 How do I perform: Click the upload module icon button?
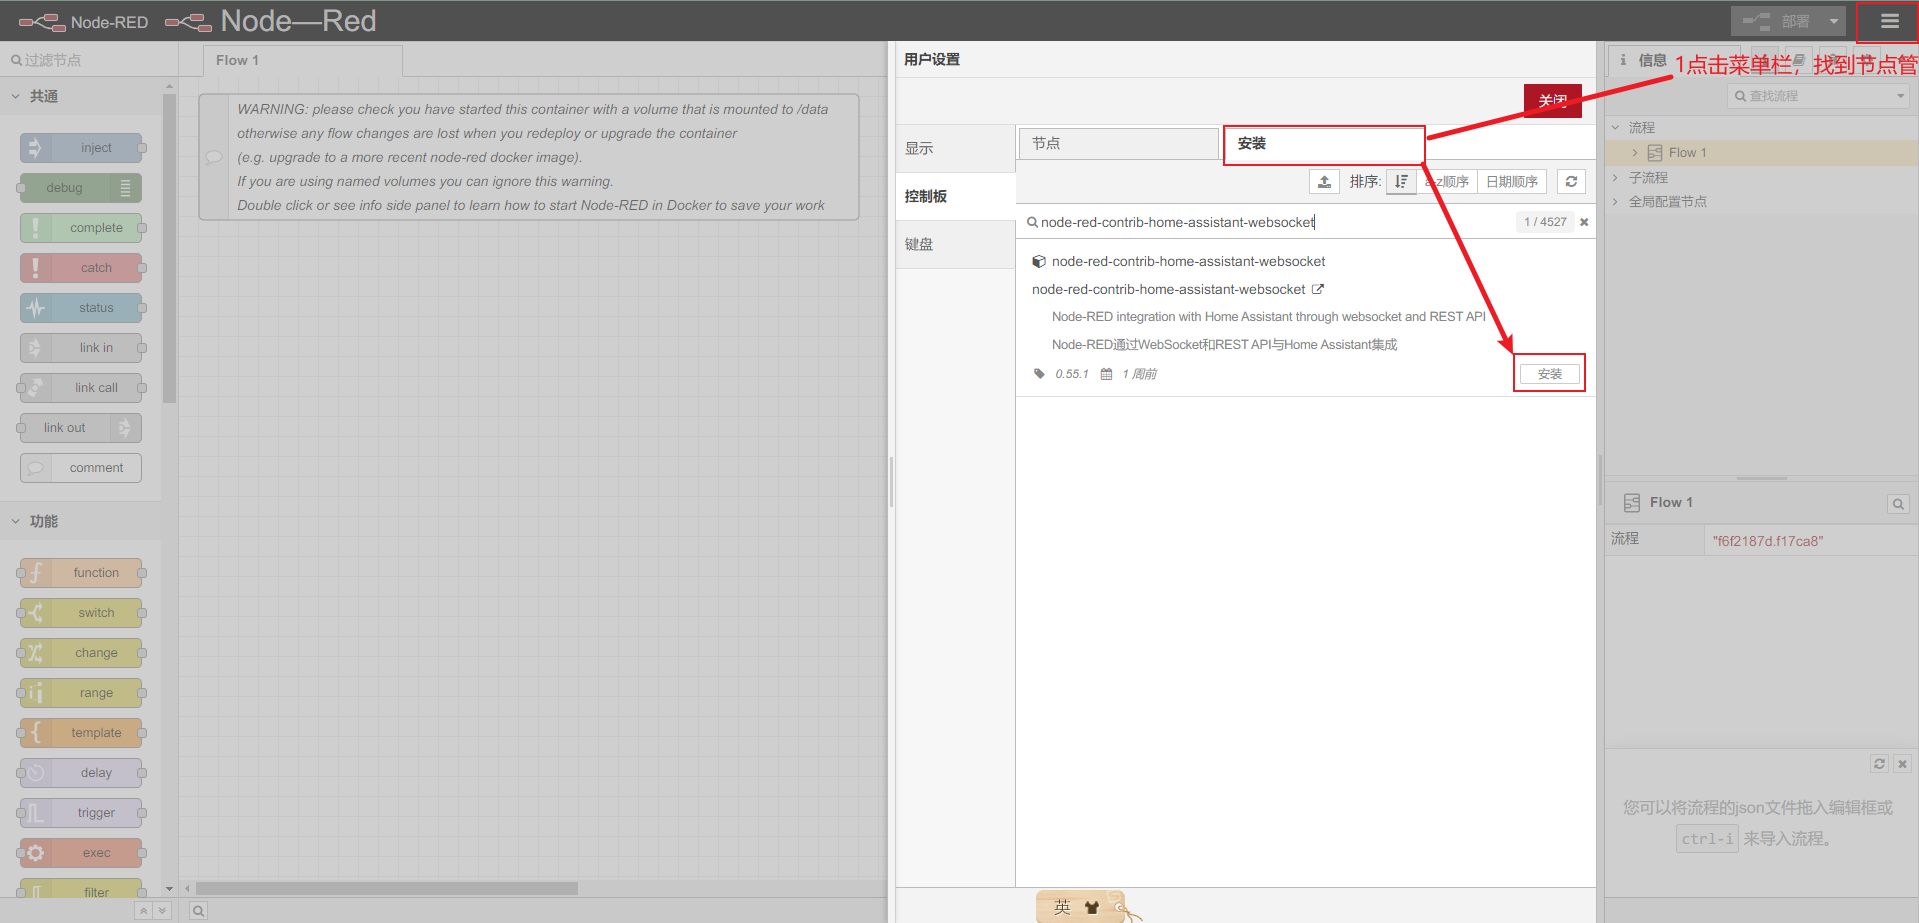[x=1324, y=182]
